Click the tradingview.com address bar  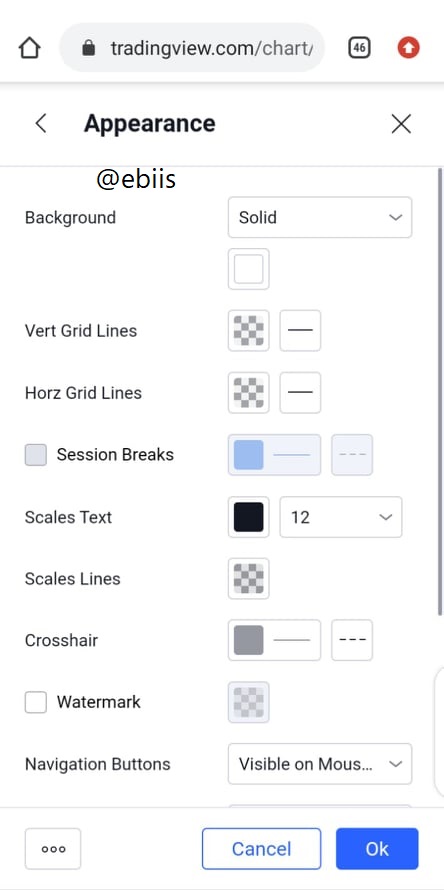[x=192, y=48]
